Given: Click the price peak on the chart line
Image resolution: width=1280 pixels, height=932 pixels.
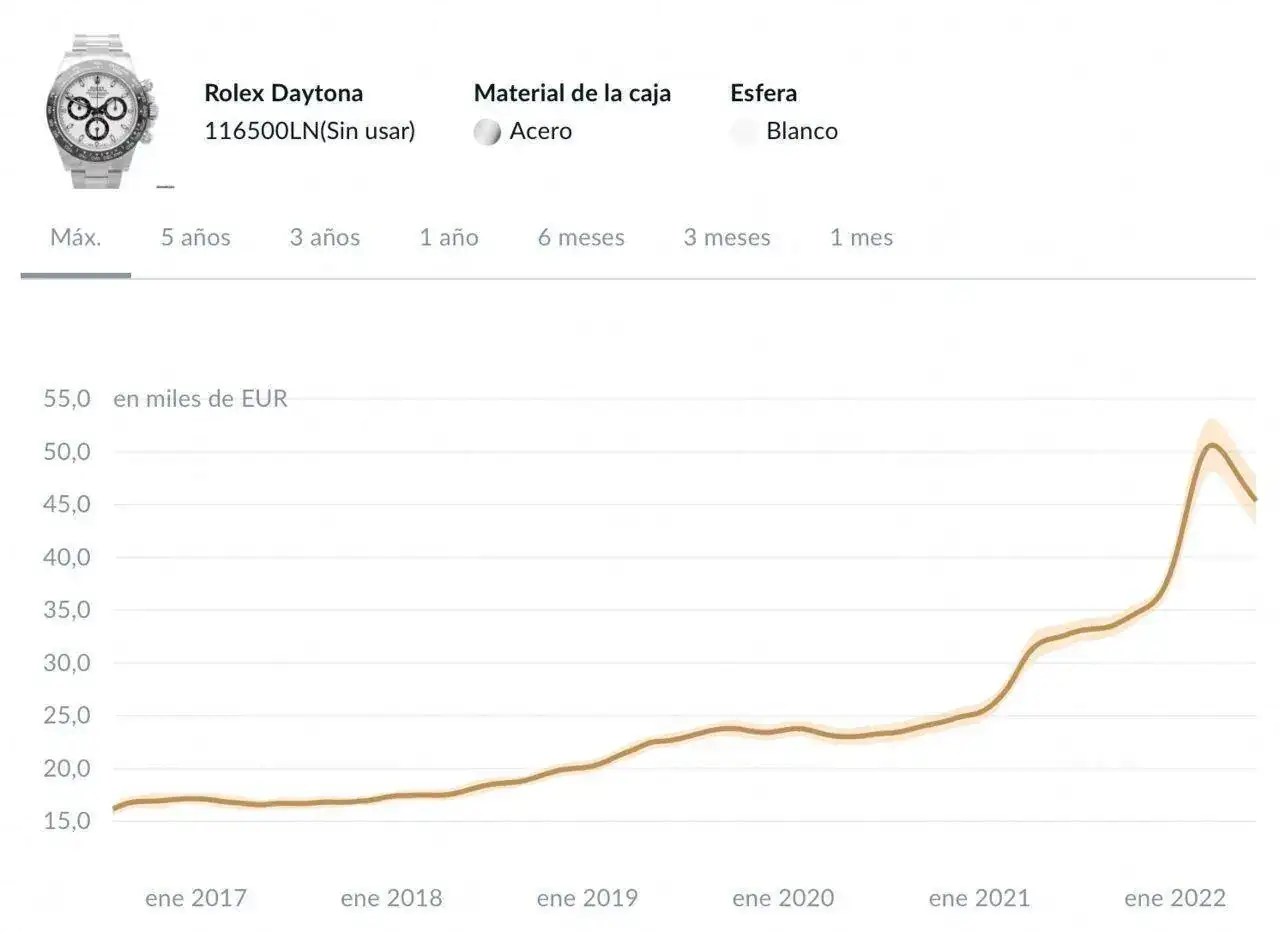Looking at the screenshot, I should click(1211, 445).
